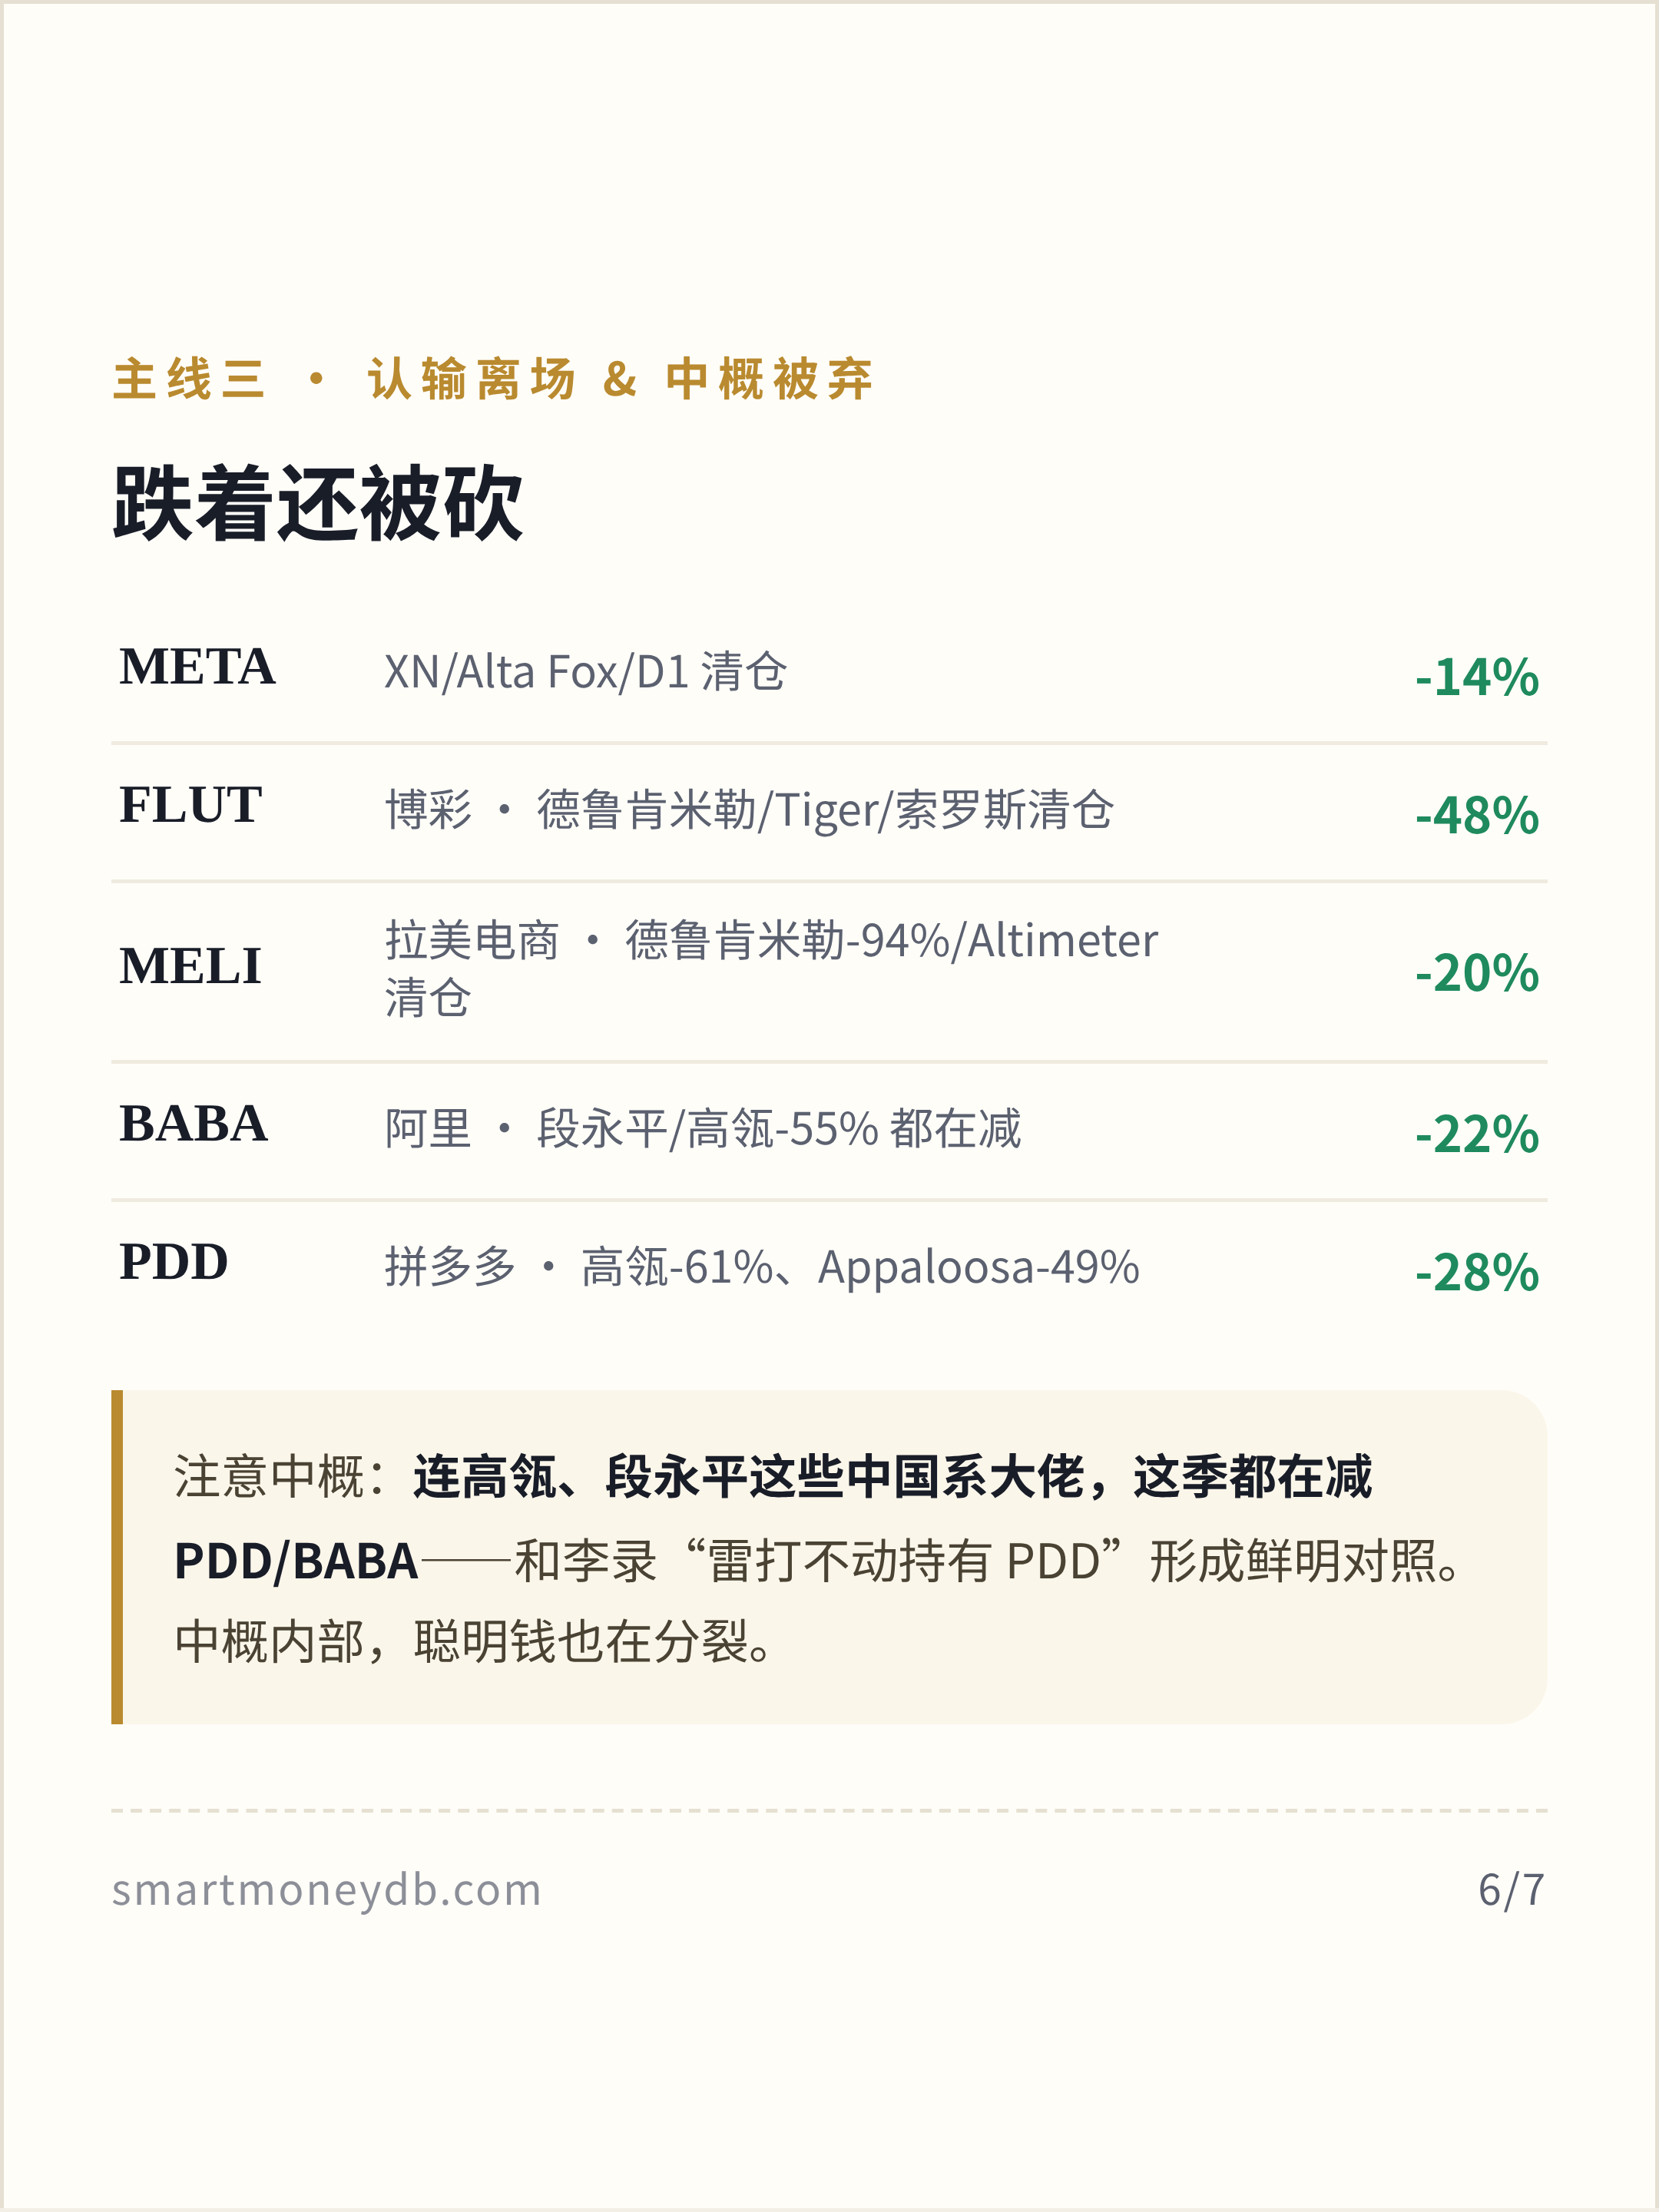
Task: Select the PDD ticker symbol
Action: (x=174, y=1262)
